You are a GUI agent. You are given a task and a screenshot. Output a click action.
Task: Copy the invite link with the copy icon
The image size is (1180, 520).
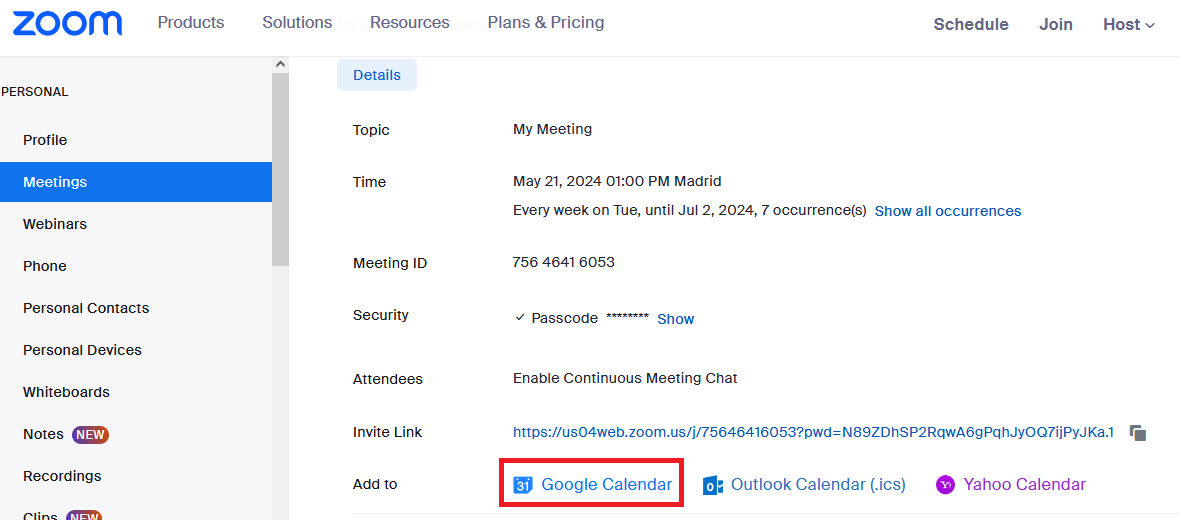click(x=1138, y=433)
